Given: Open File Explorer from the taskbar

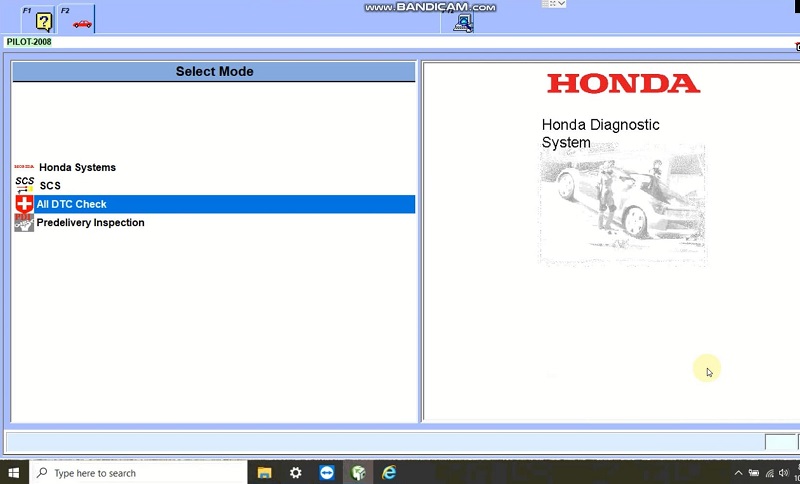Looking at the screenshot, I should (x=264, y=473).
